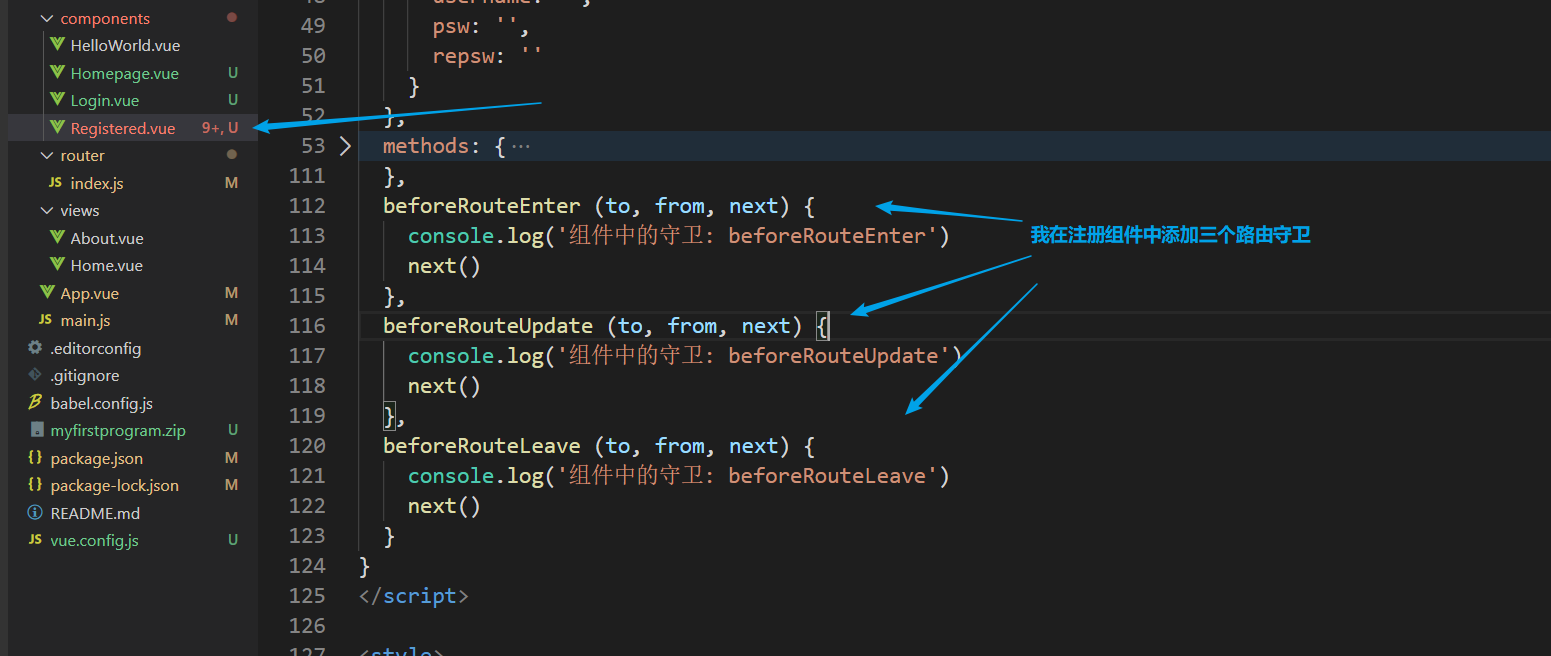Click Vue icon beside App.vue
The height and width of the screenshot is (656, 1551).
click(47, 293)
